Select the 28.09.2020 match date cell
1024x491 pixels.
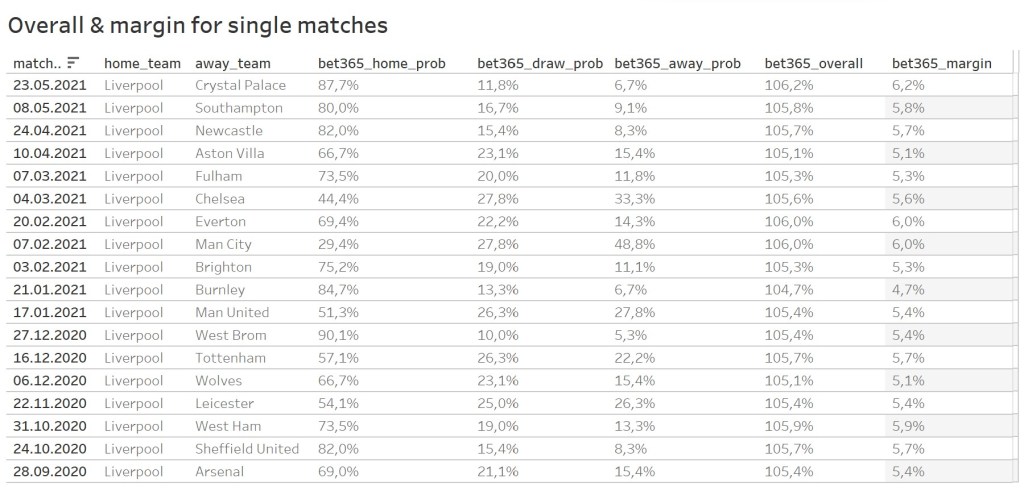tap(50, 472)
